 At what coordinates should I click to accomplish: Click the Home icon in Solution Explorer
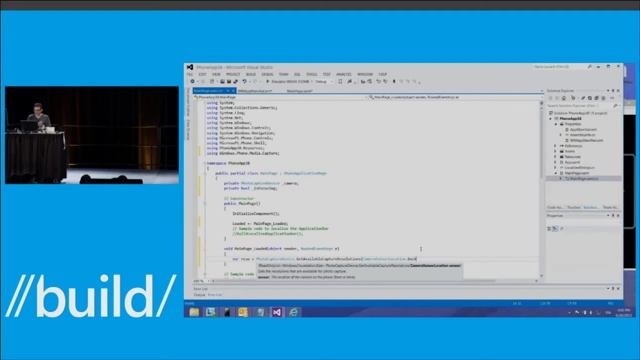[564, 98]
